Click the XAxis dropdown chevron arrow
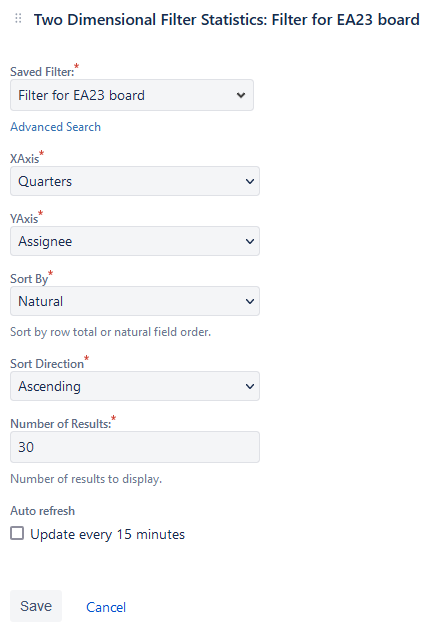Image resolution: width=442 pixels, height=626 pixels. pyautogui.click(x=250, y=181)
